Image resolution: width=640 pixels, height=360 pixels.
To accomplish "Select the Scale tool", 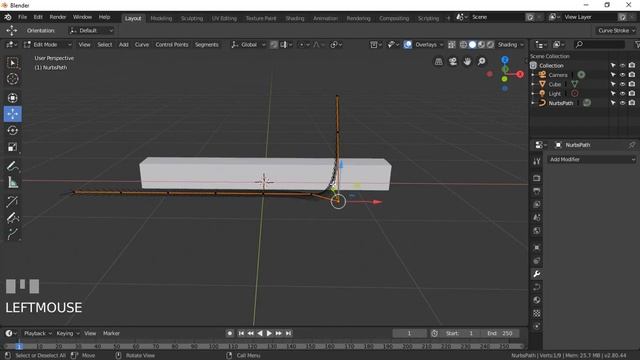I will tap(13, 147).
